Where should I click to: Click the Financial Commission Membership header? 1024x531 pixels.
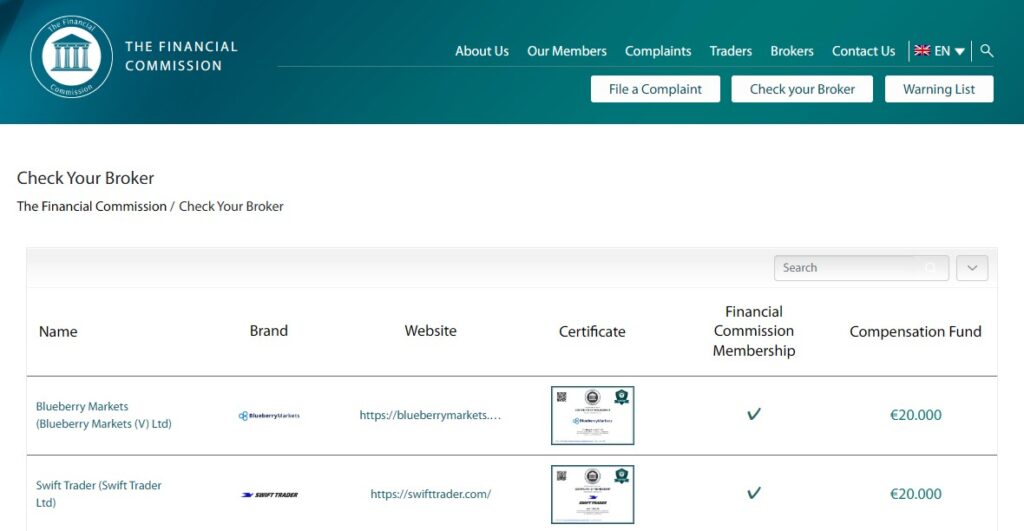click(x=754, y=331)
